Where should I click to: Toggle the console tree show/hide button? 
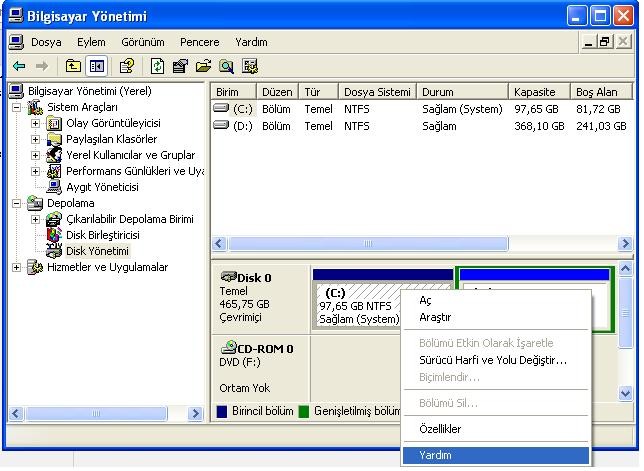coord(97,66)
